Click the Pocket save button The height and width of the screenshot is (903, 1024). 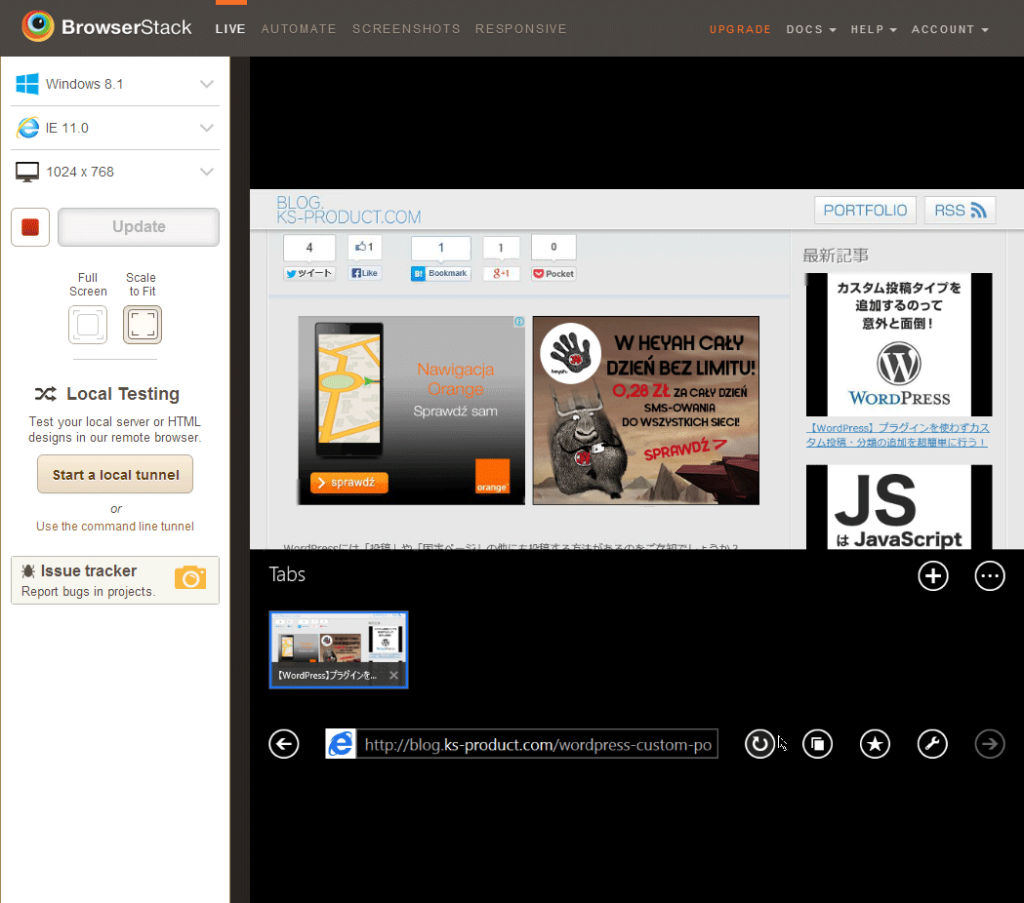(554, 274)
